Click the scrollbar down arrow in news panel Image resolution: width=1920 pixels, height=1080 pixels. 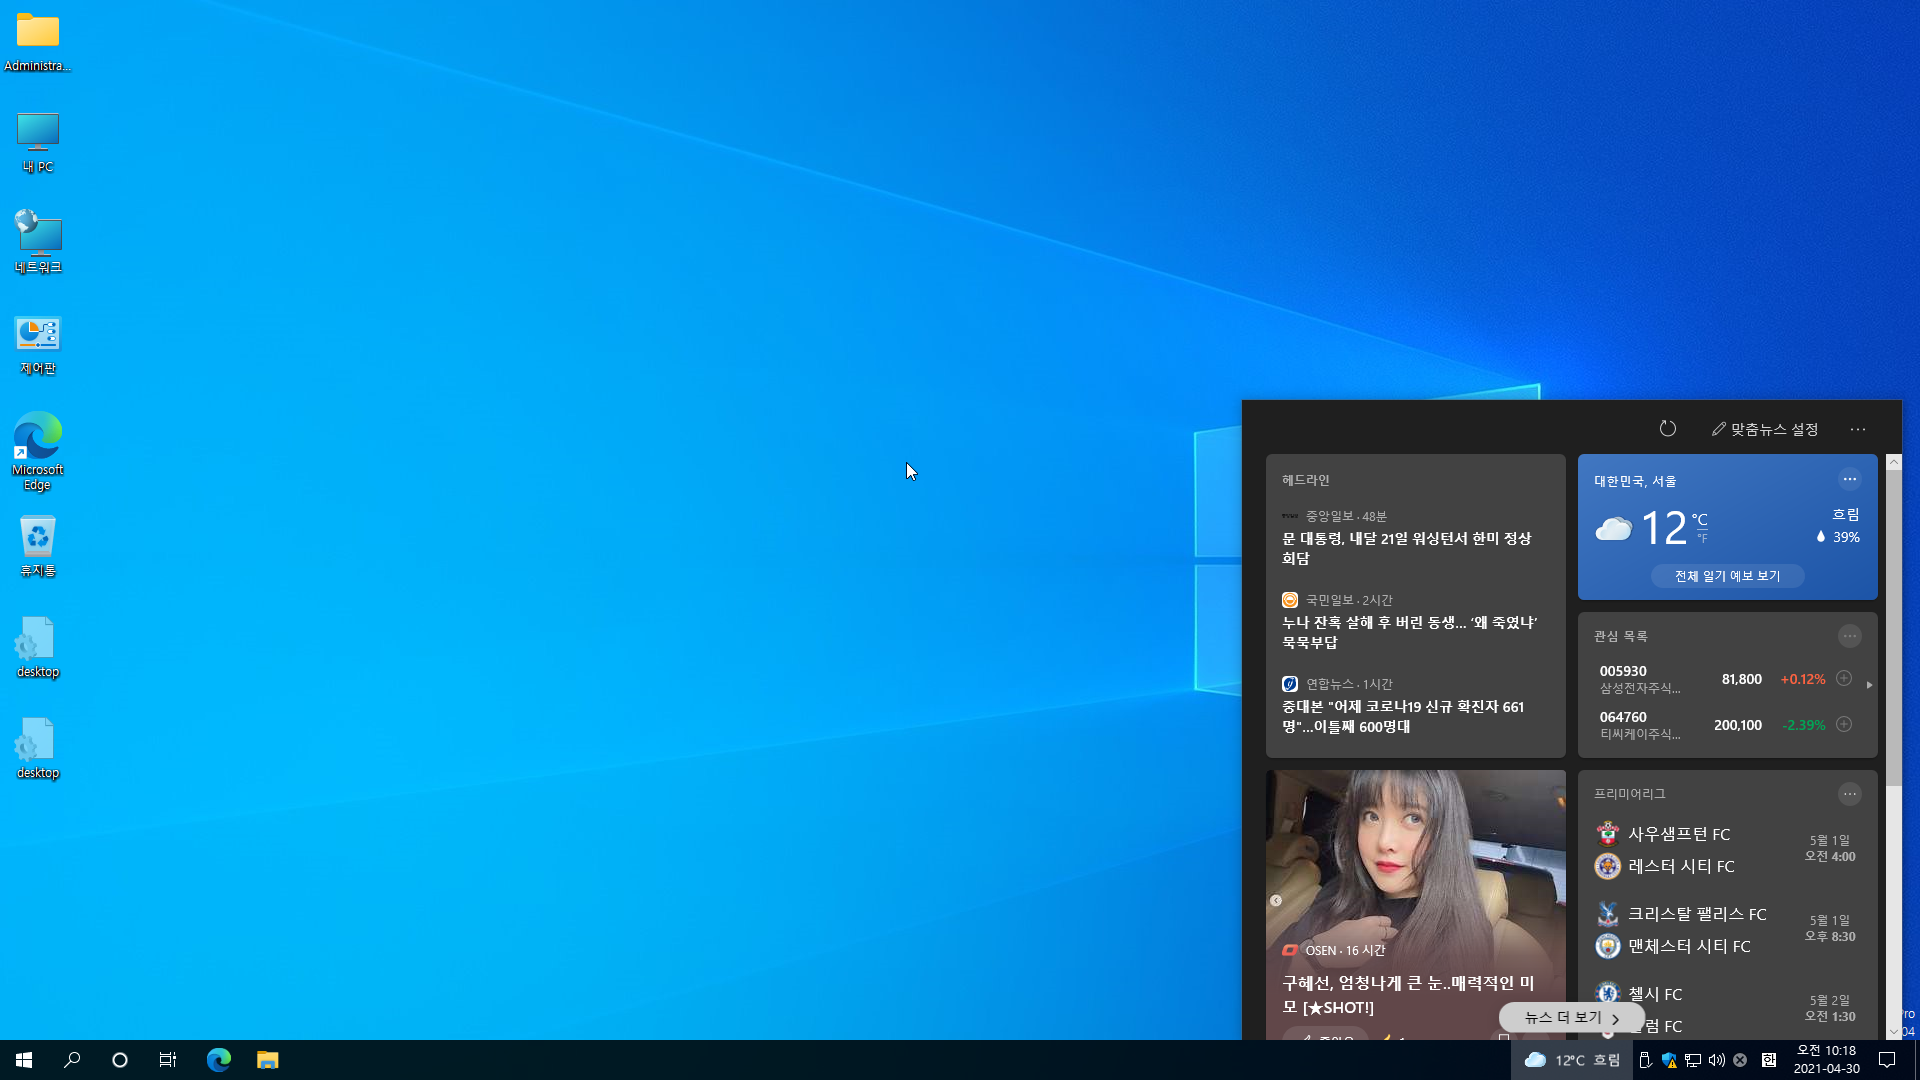coord(1893,1031)
